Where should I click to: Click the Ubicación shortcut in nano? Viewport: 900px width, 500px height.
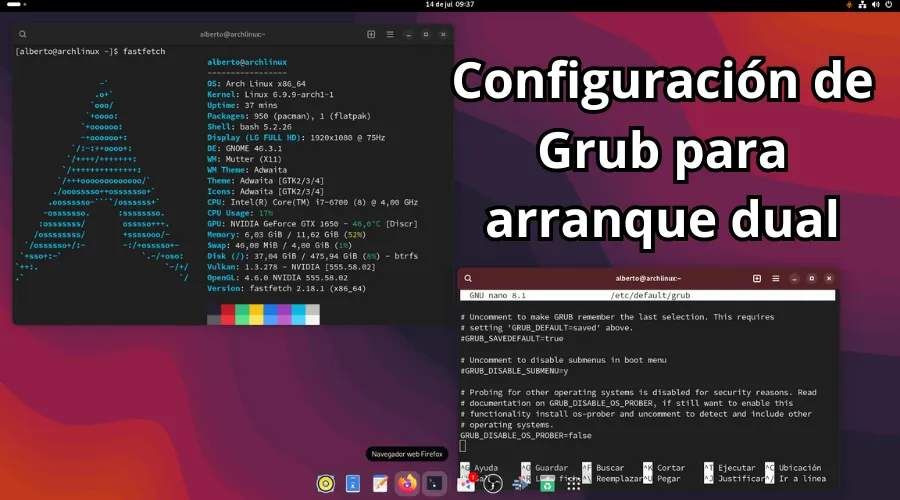[793, 468]
